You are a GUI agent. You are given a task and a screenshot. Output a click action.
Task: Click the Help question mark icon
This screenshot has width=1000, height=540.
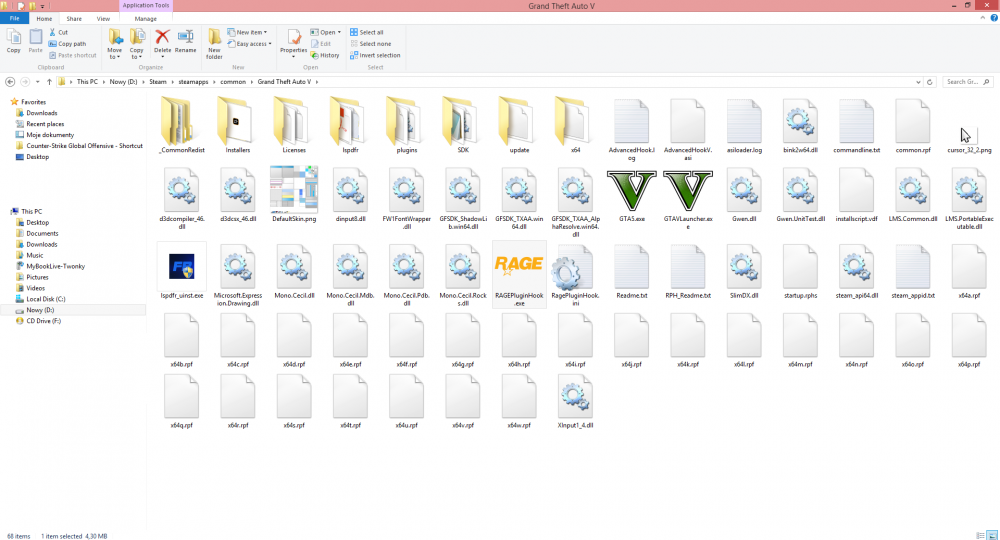coord(994,18)
